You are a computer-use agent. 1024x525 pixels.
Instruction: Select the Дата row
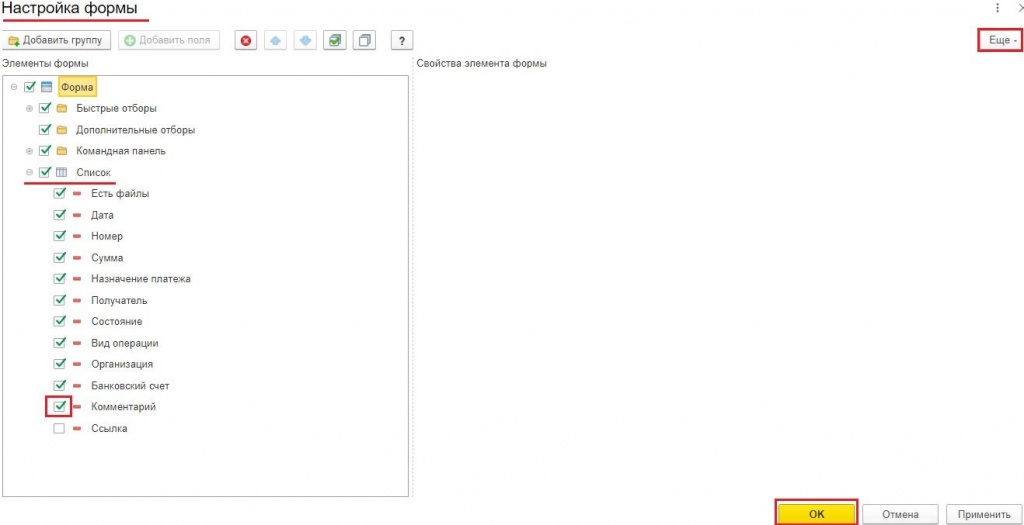click(103, 215)
